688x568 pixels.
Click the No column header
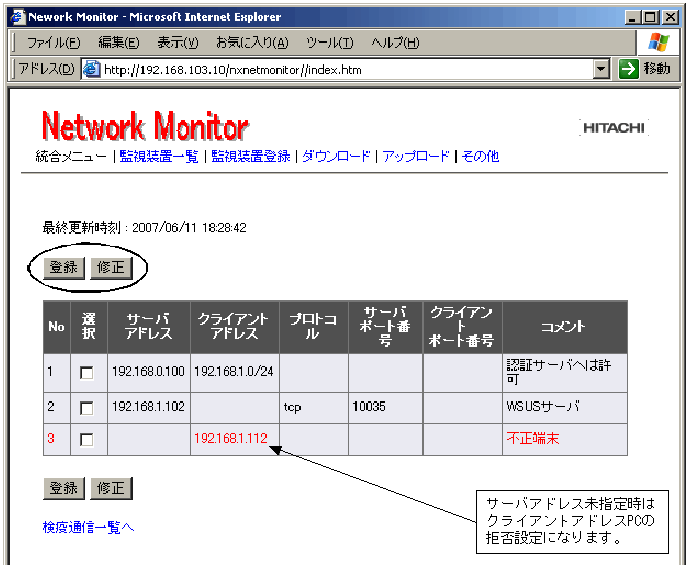(57, 326)
